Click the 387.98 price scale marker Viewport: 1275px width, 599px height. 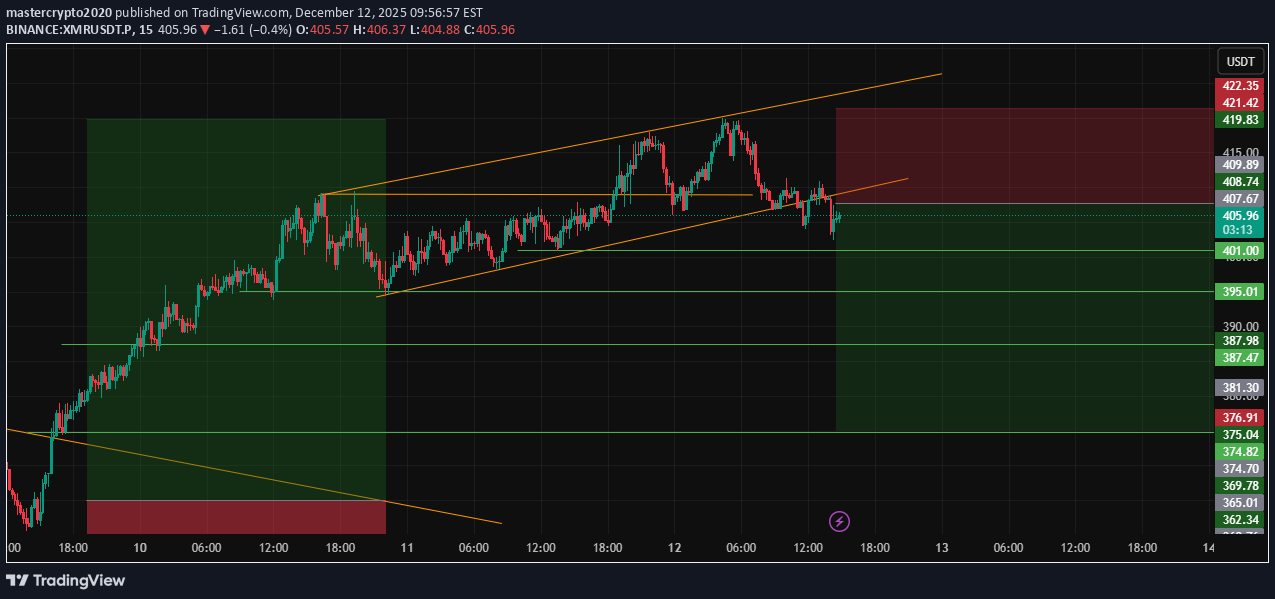[x=1239, y=341]
